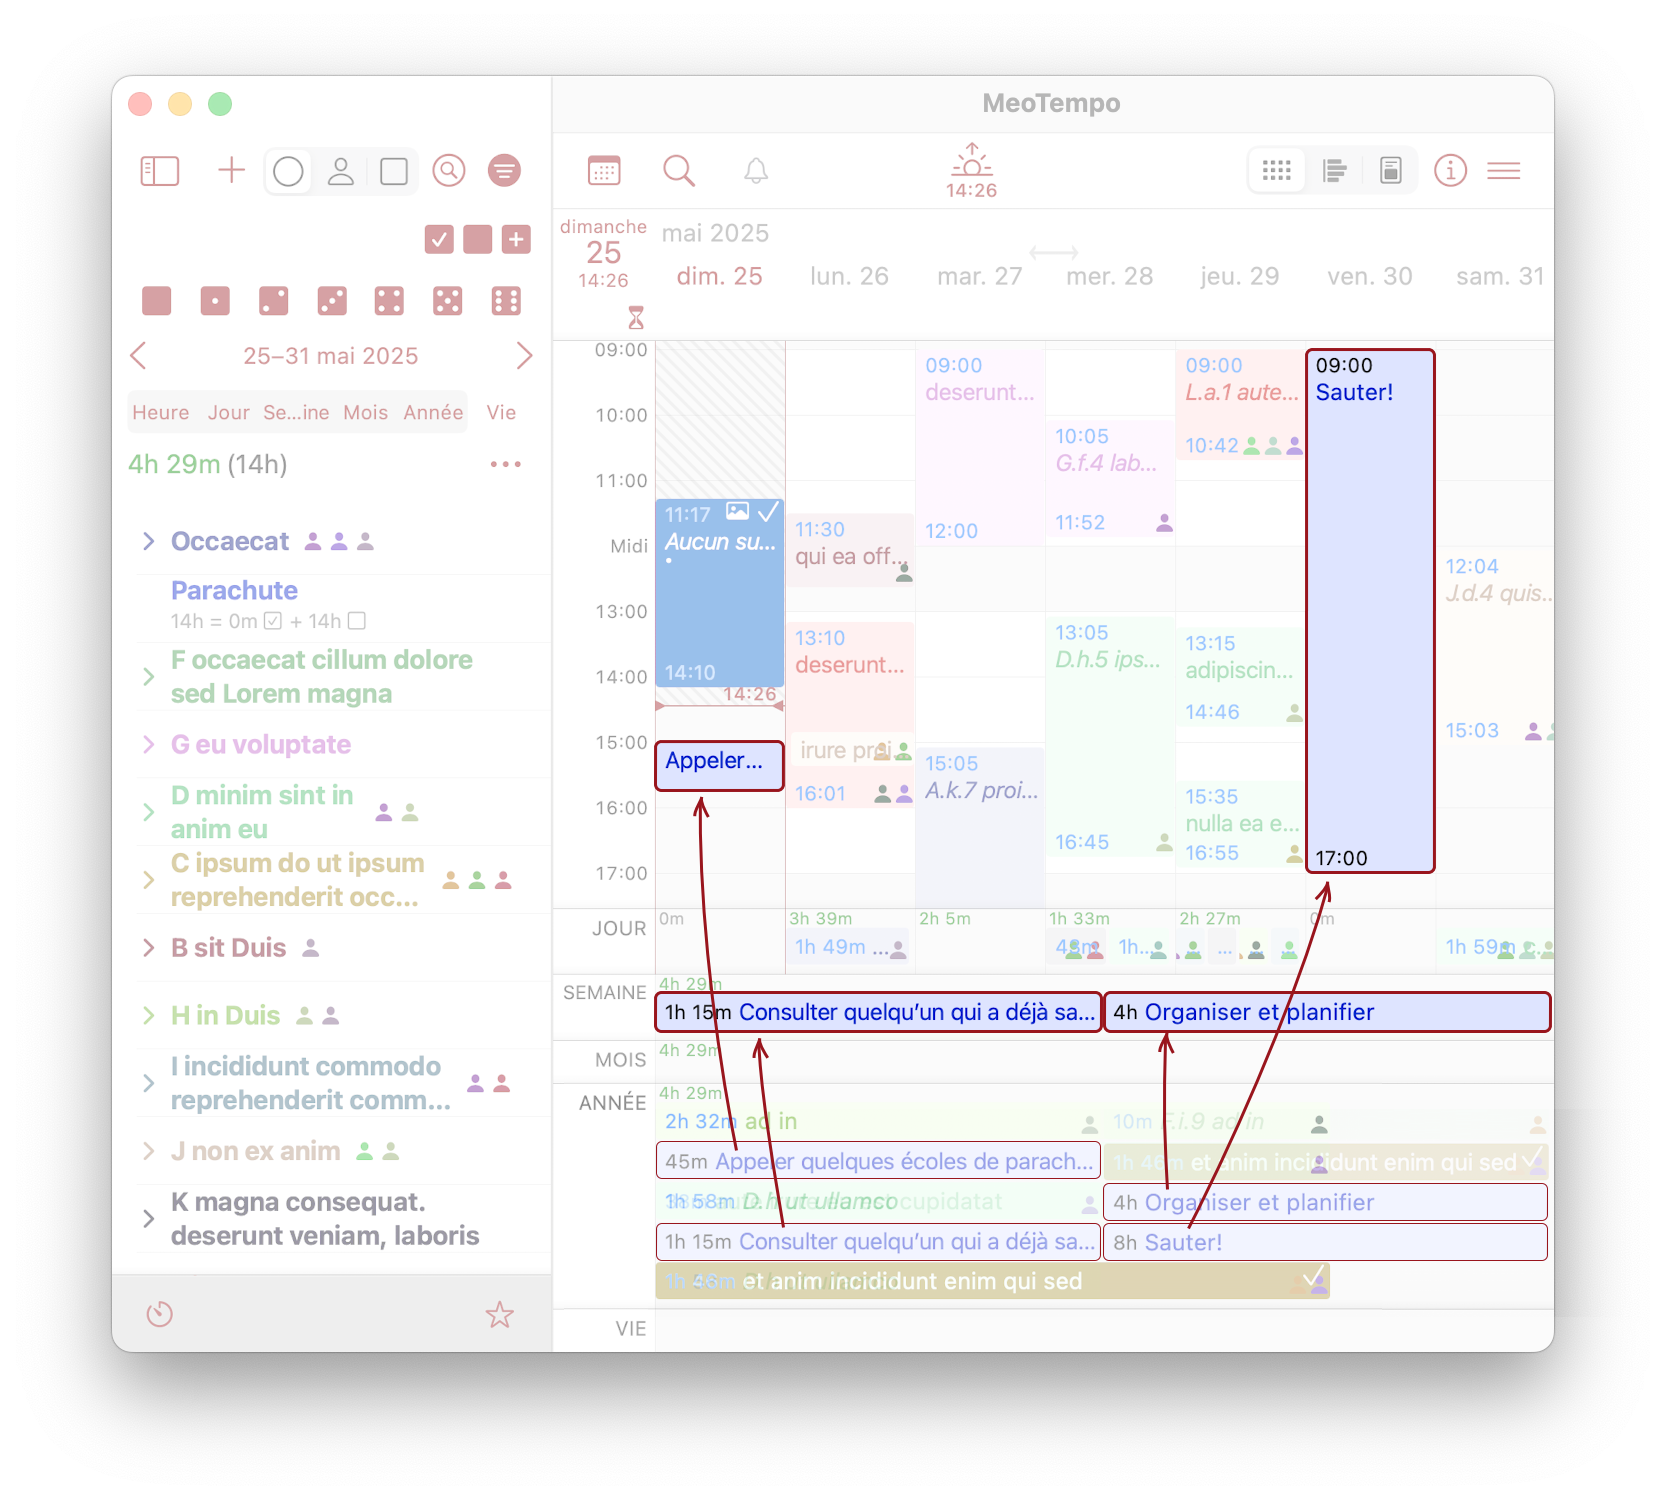Click the hourglass icon below the date
The image size is (1666, 1500).
(636, 318)
